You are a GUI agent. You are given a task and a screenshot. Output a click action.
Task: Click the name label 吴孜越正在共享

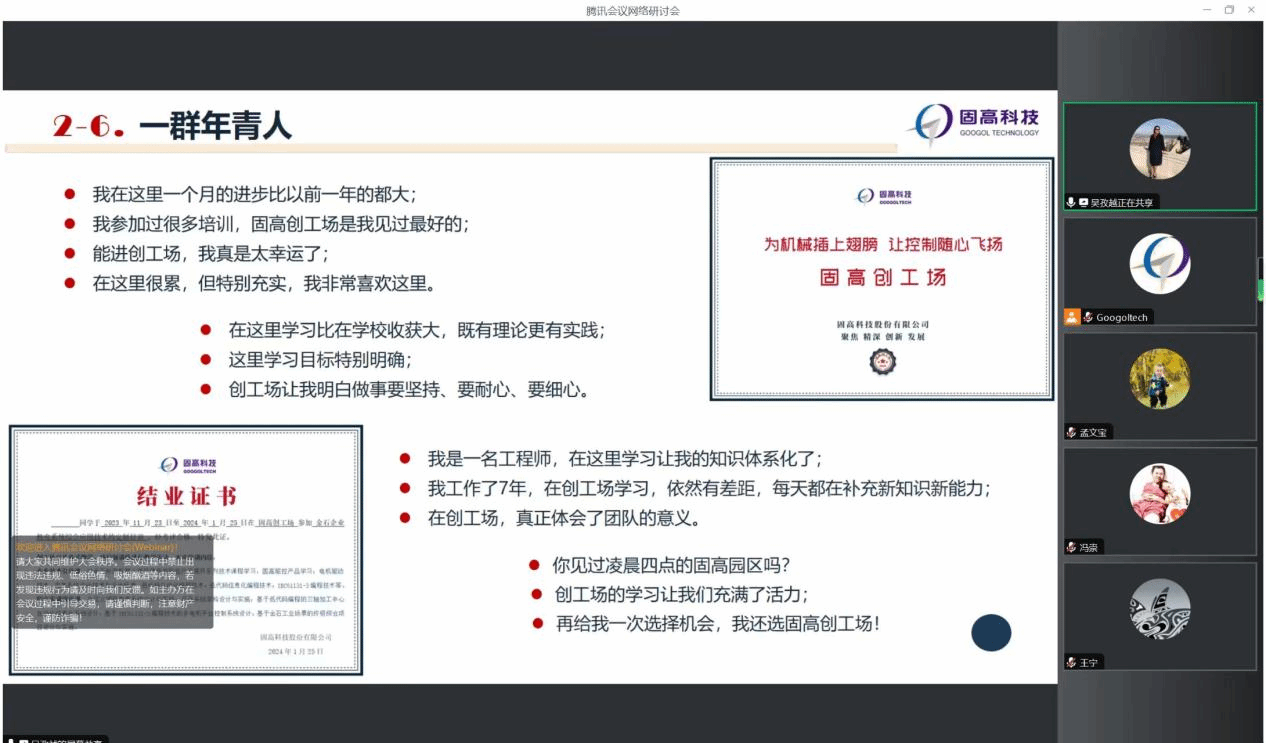tap(1123, 202)
